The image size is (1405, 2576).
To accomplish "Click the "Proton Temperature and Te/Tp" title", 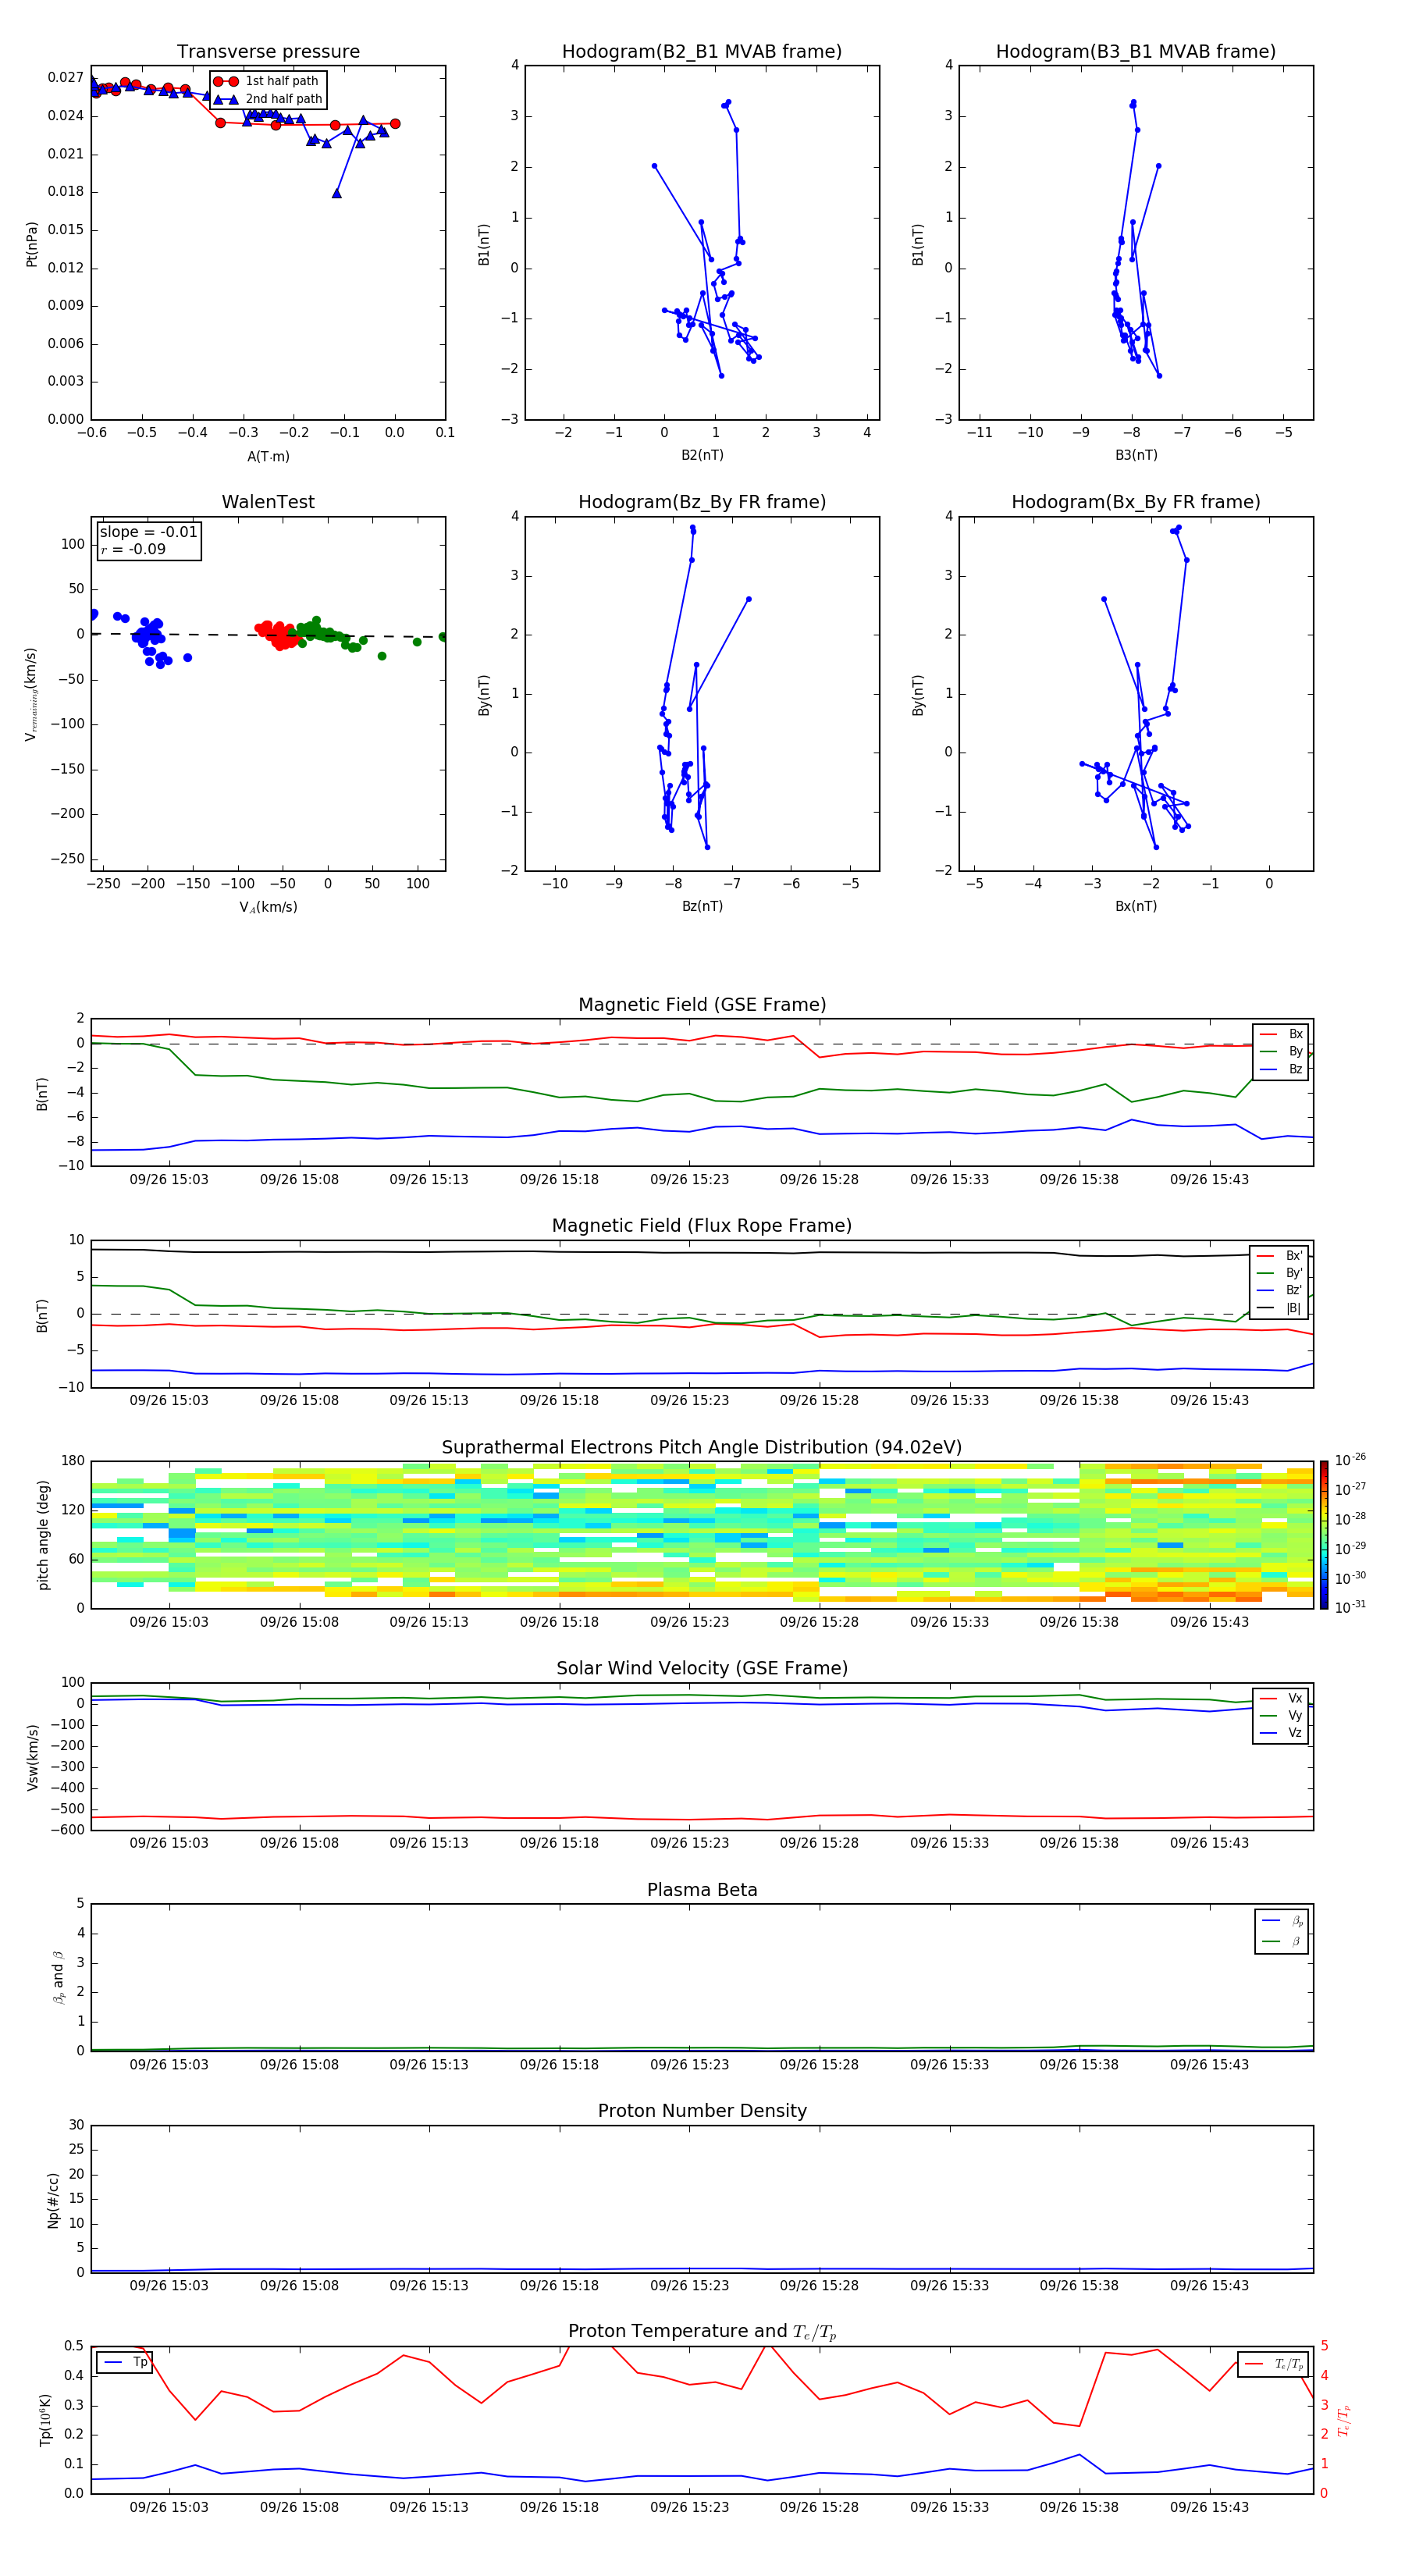I will tap(702, 2332).
